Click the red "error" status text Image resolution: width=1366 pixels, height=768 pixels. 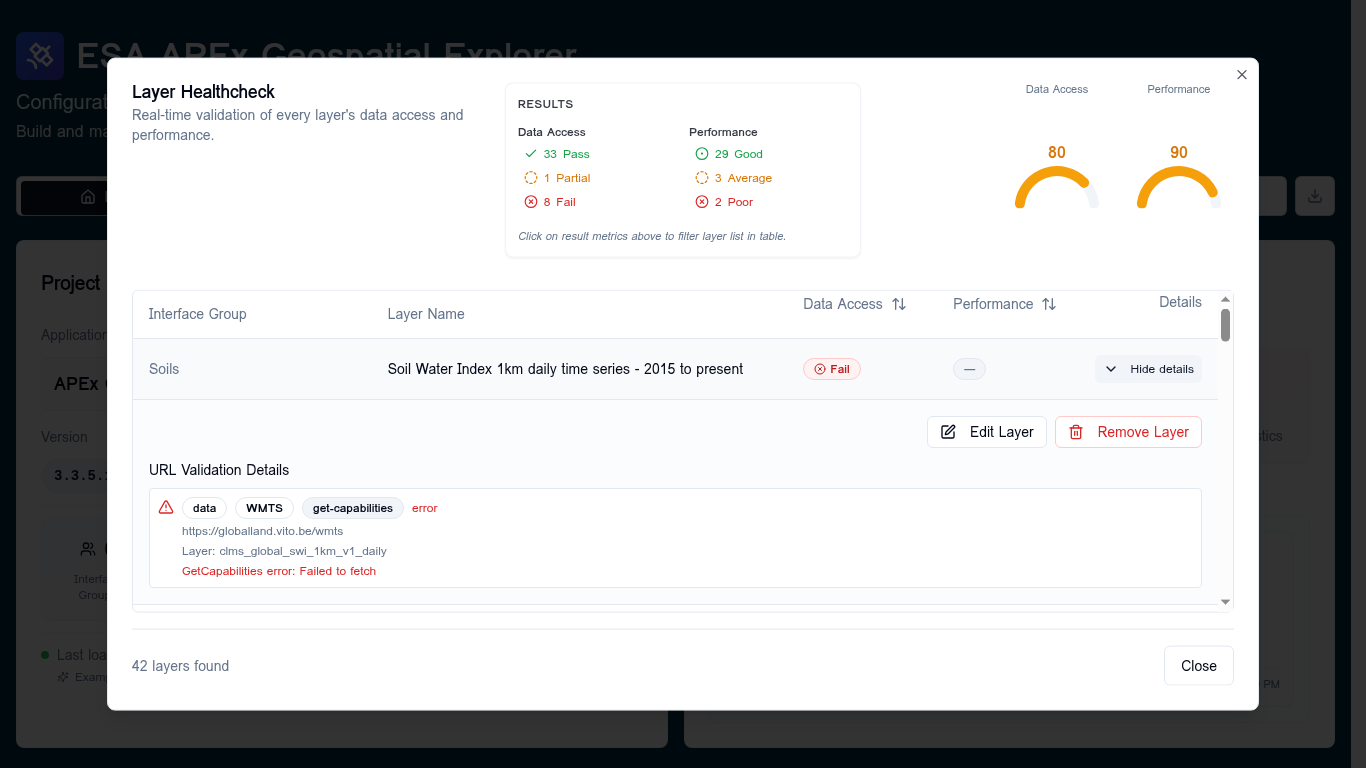pos(425,508)
